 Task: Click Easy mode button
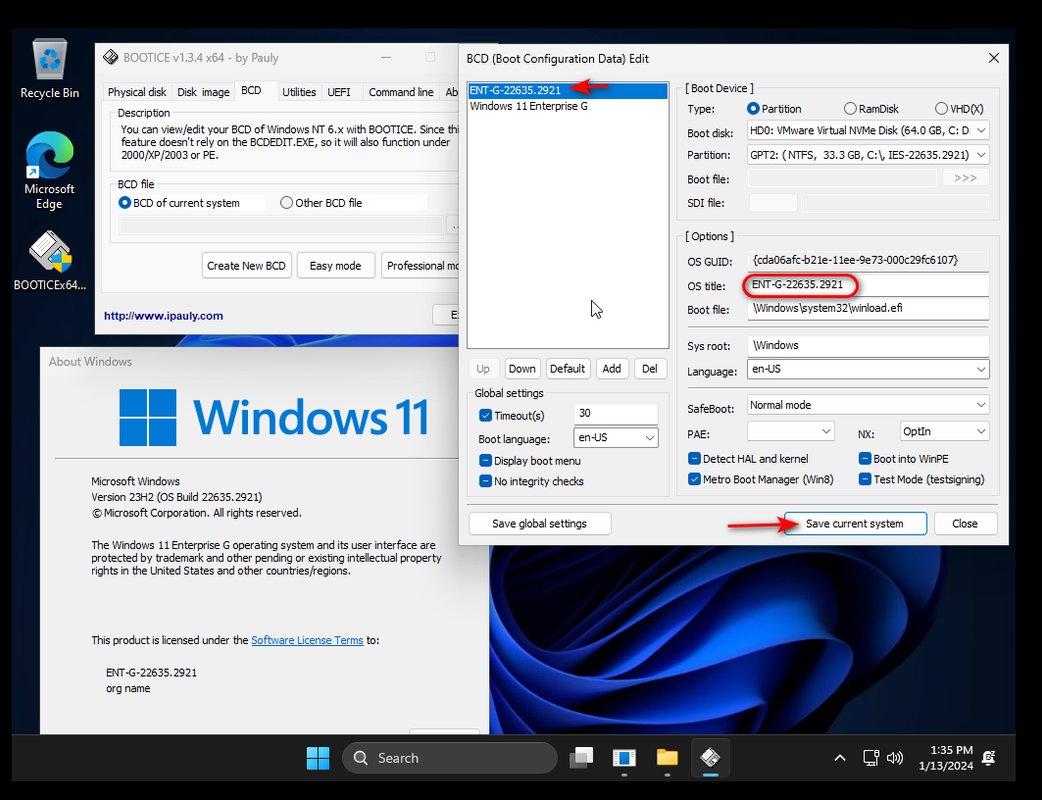336,266
